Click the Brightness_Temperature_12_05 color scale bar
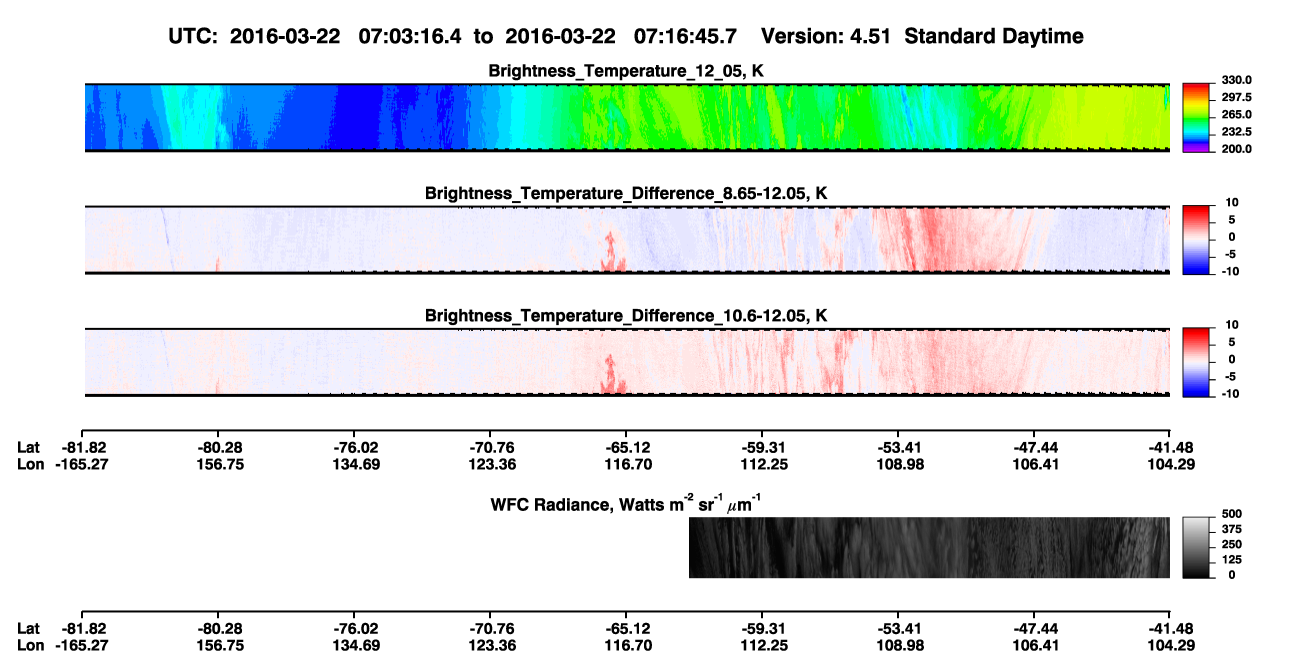The image size is (1300, 667). point(1196,118)
